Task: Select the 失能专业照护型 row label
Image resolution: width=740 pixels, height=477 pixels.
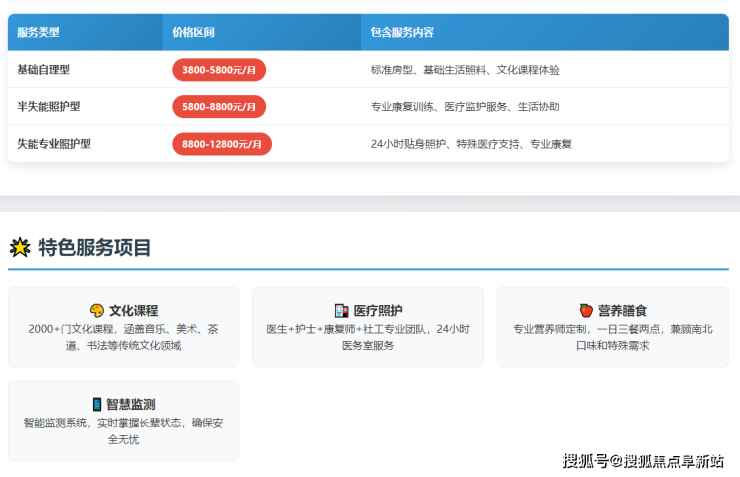Action: tap(54, 144)
